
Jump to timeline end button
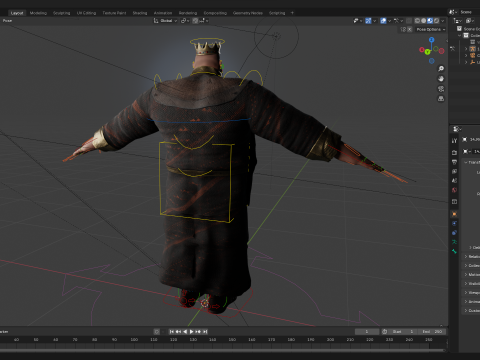[x=205, y=332]
